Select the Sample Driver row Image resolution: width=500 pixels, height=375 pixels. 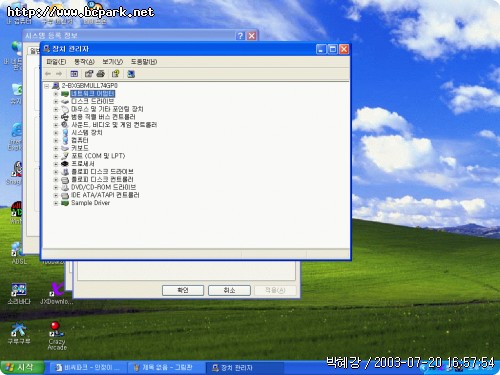point(90,203)
